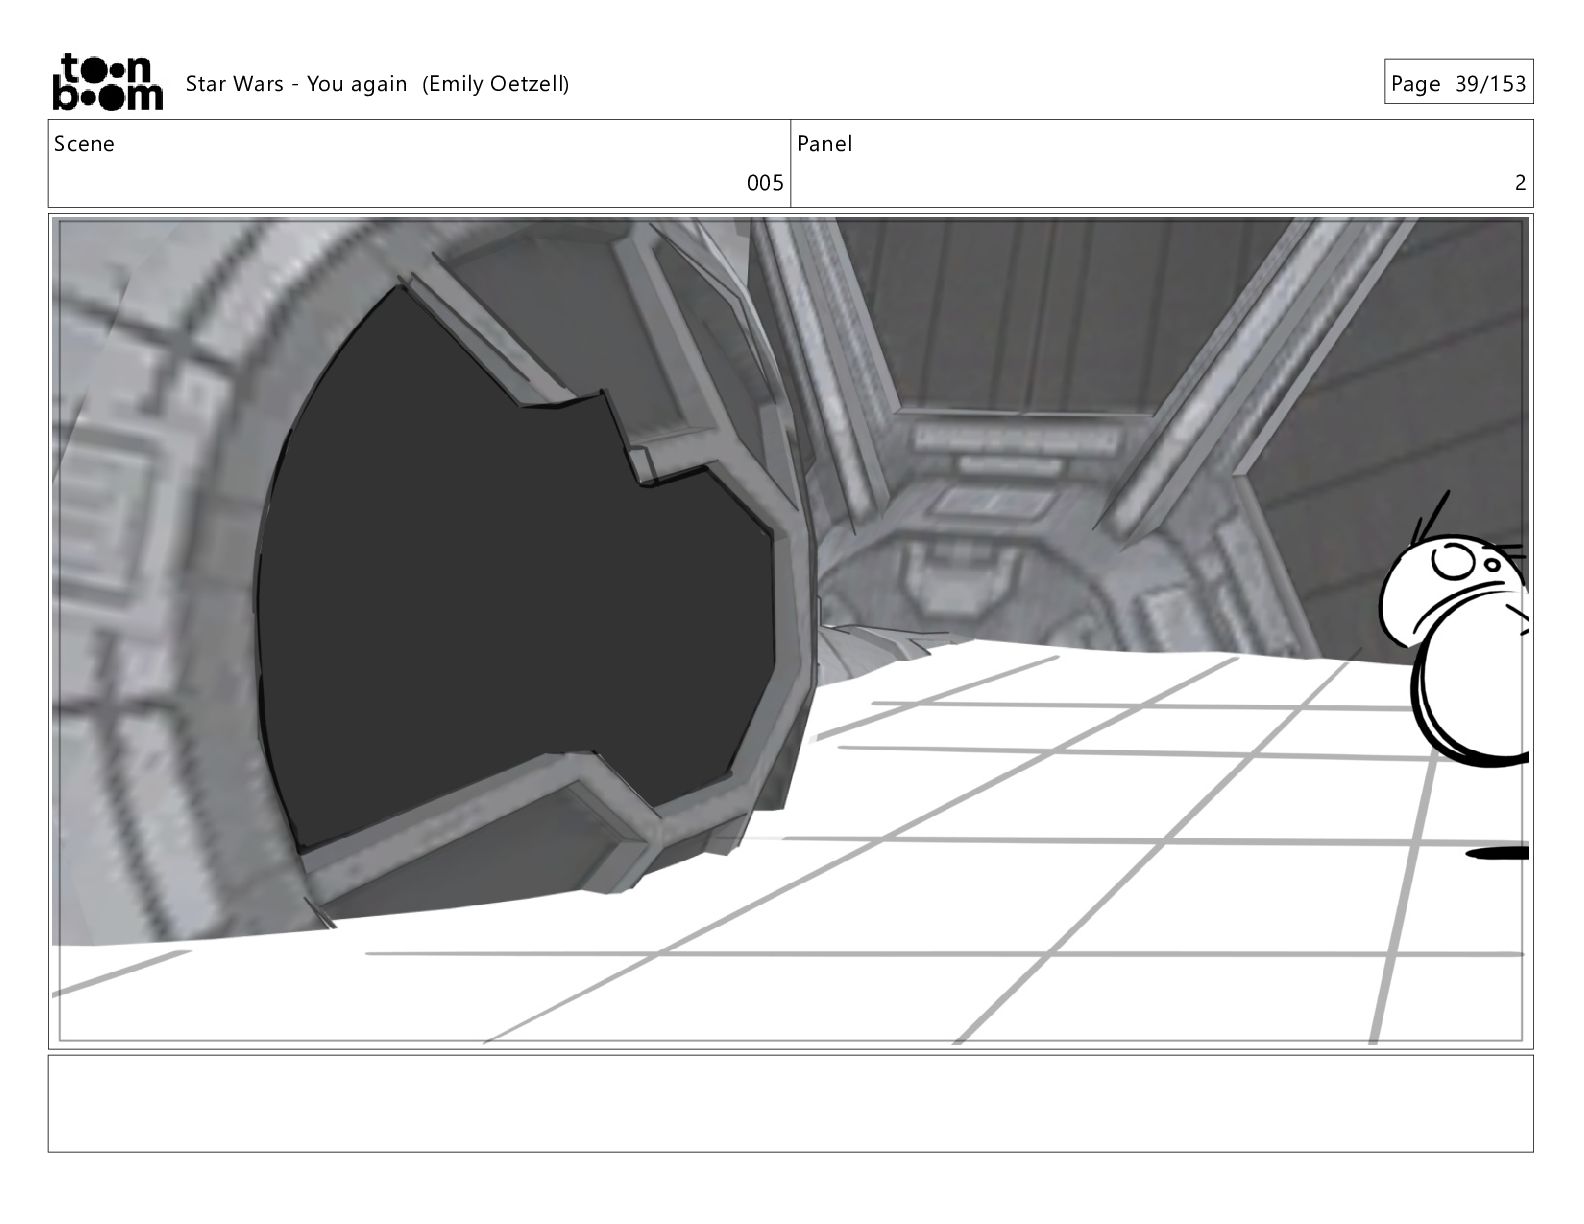Click the 'Scene' label

pyautogui.click(x=84, y=144)
